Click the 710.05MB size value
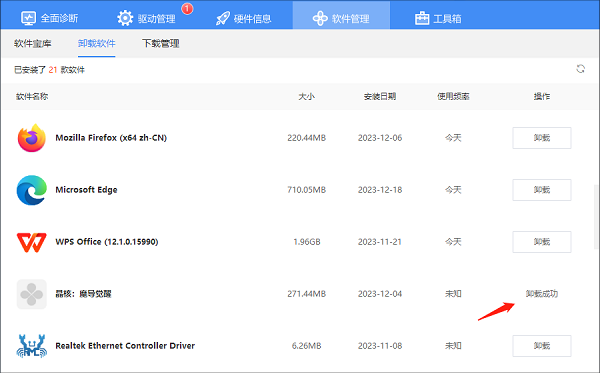 pos(307,190)
